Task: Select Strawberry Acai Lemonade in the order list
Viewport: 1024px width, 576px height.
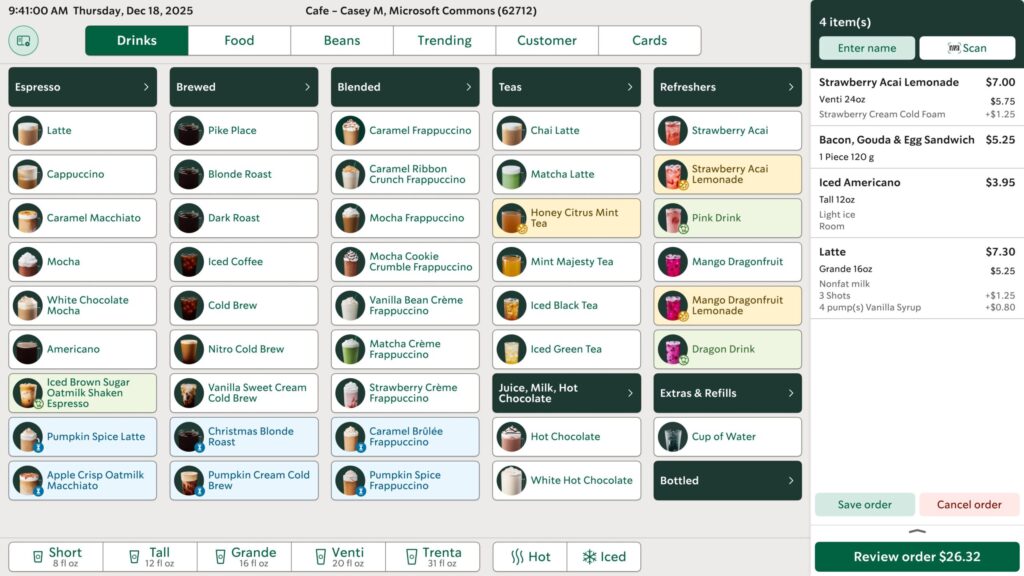Action: pyautogui.click(x=917, y=97)
